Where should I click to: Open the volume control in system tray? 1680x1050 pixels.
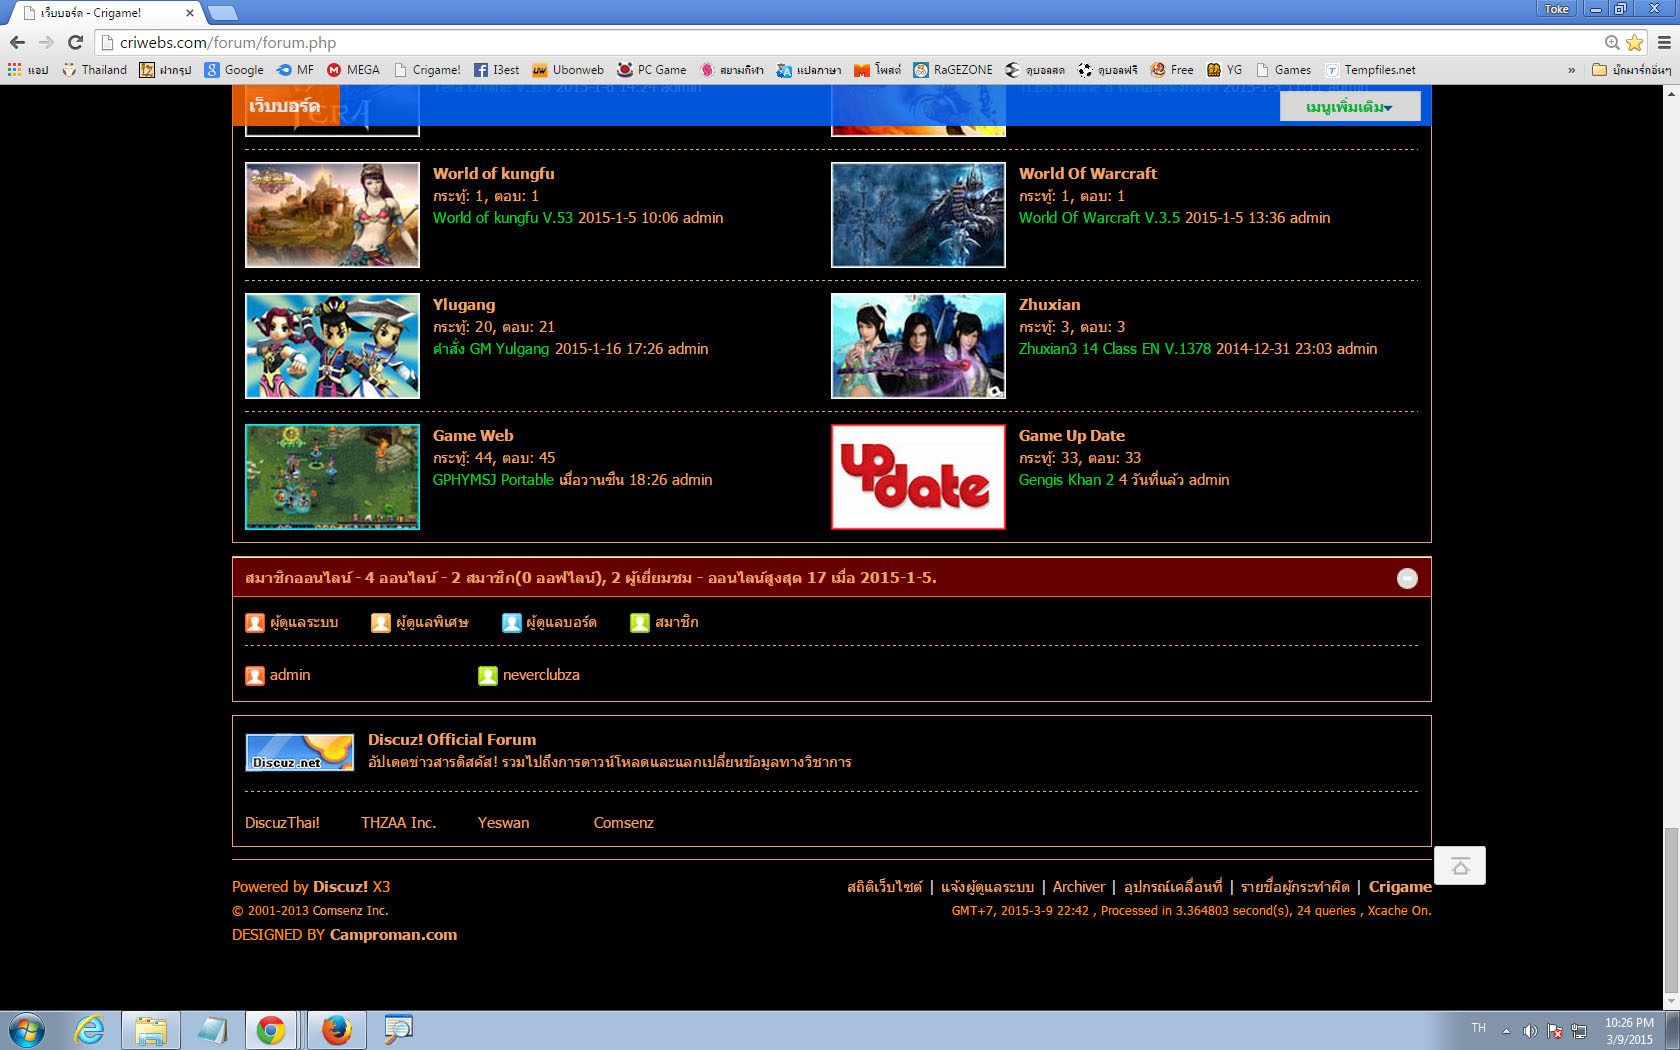[1530, 1031]
